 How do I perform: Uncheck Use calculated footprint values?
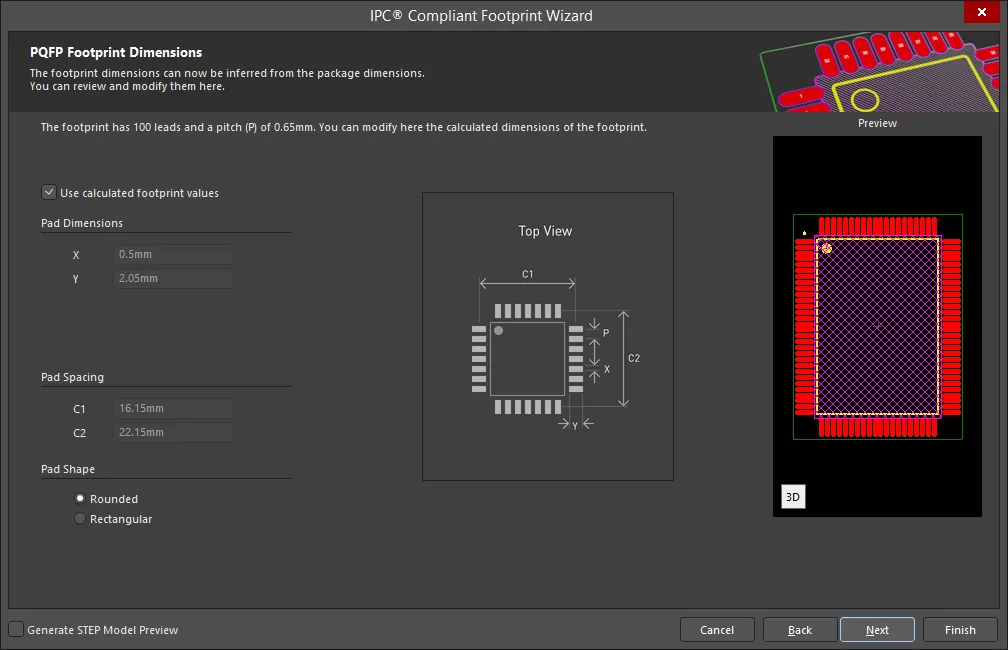(x=49, y=192)
